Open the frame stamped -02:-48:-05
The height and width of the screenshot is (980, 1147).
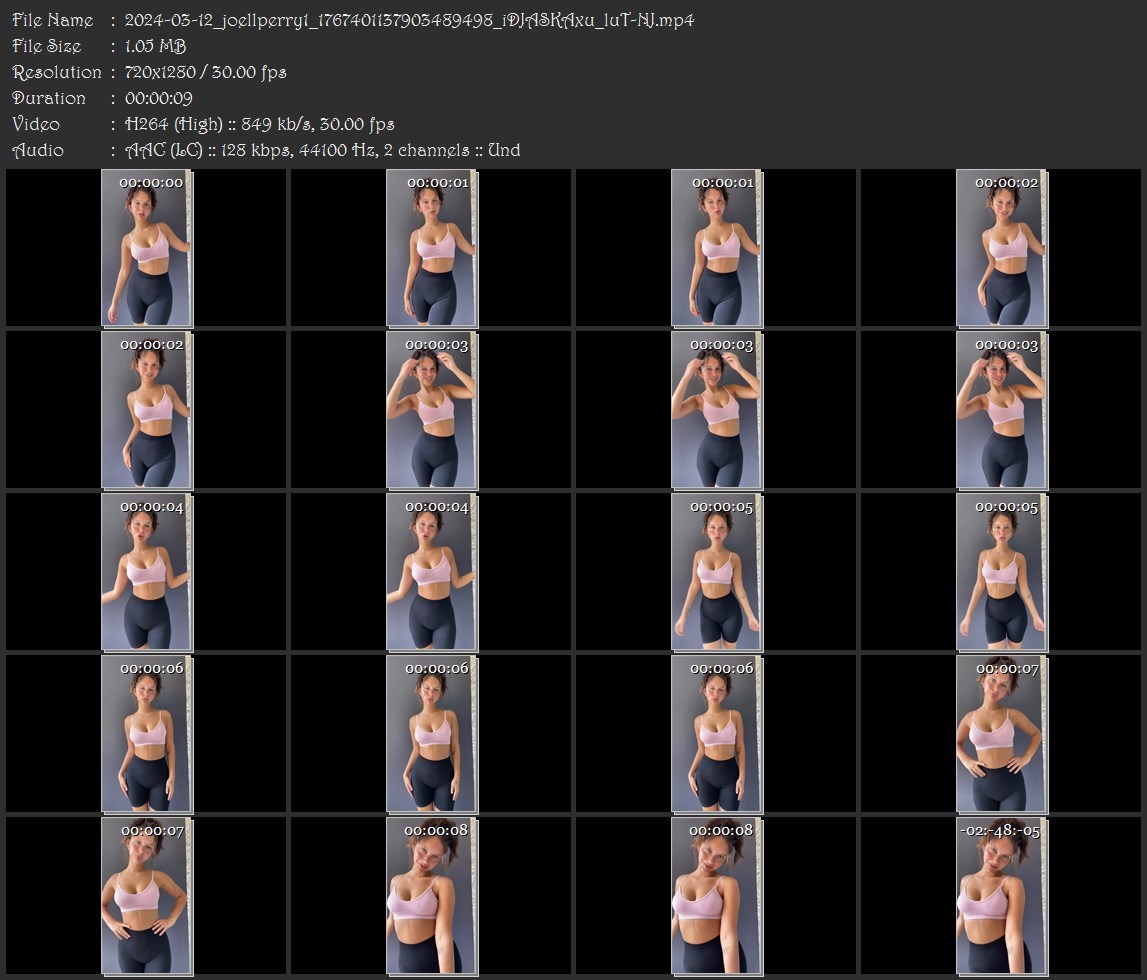(x=1001, y=896)
